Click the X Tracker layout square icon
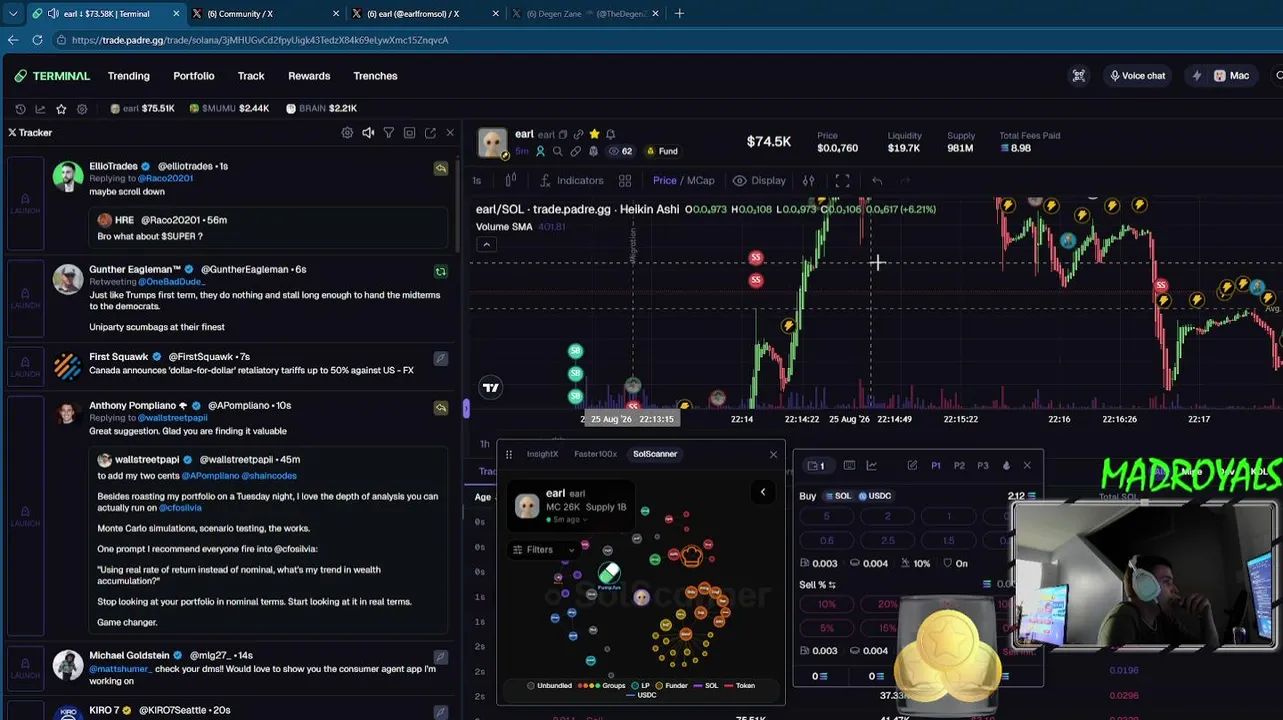The width and height of the screenshot is (1283, 720). point(409,133)
